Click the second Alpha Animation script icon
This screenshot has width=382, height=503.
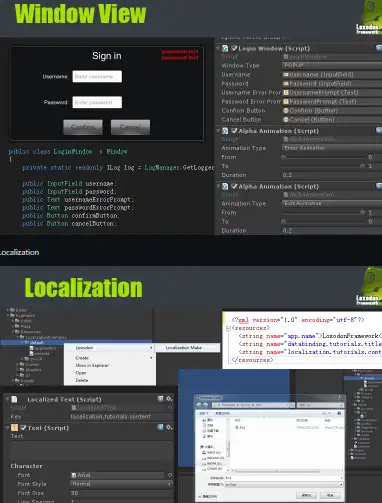(225, 186)
